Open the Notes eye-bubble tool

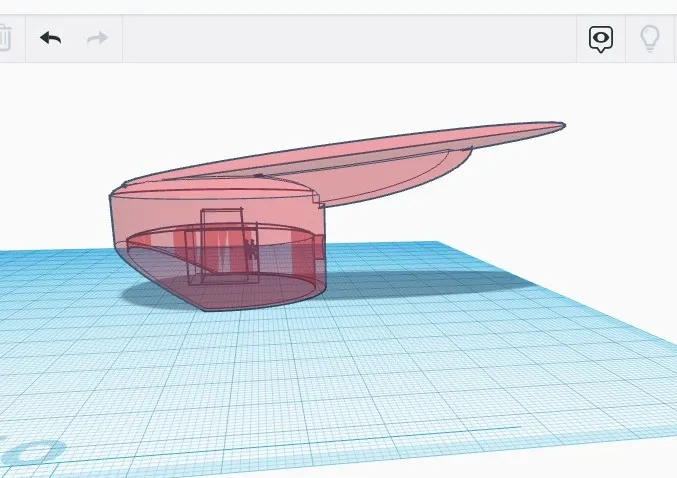[x=601, y=39]
